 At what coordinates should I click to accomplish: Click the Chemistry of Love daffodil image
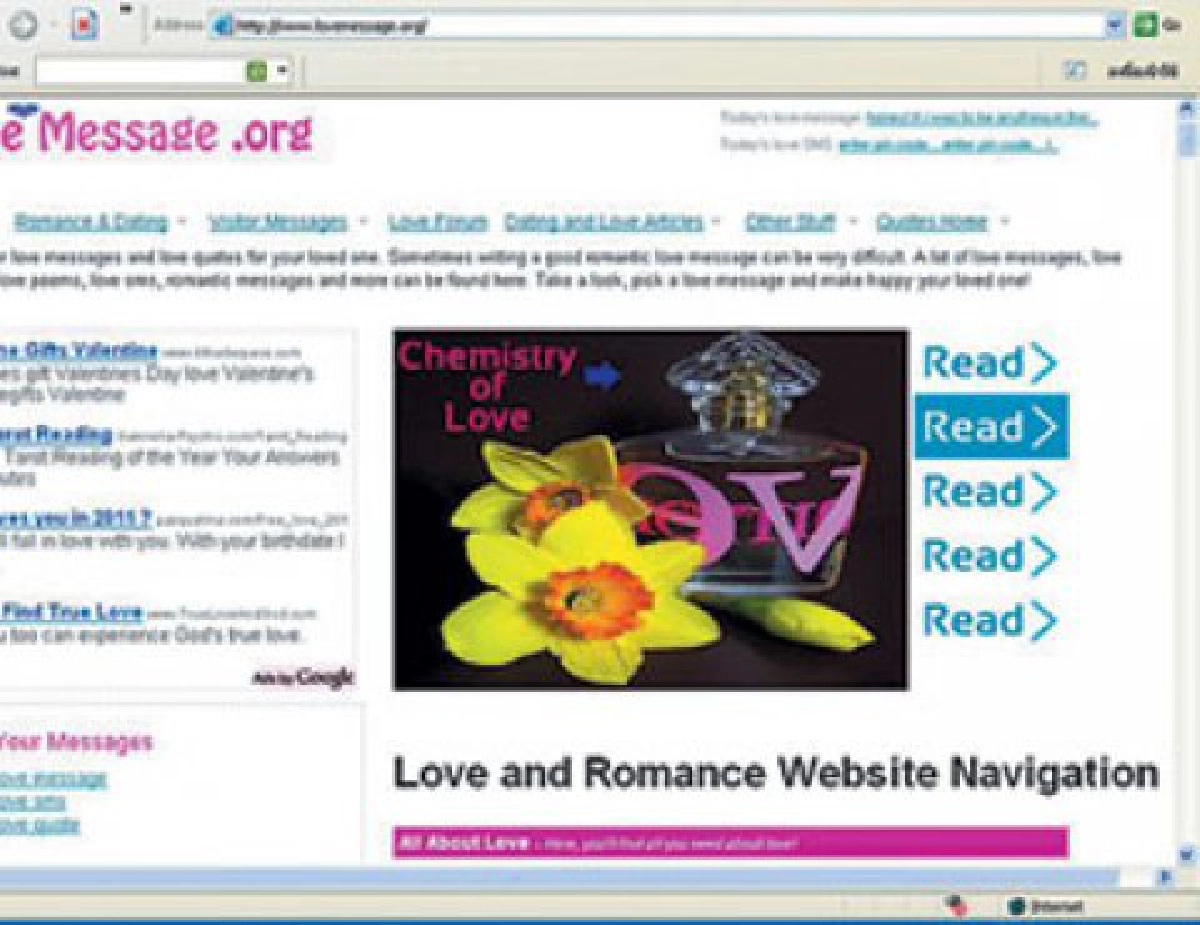650,510
